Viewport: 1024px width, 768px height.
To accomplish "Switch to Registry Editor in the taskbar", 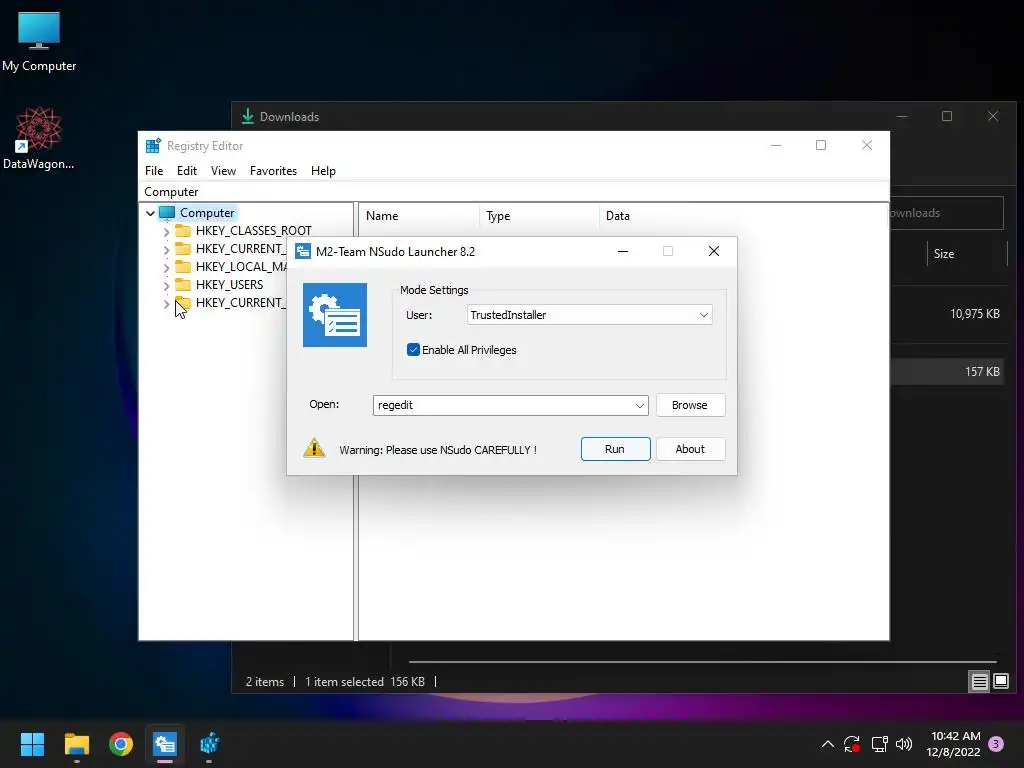I will [x=209, y=744].
